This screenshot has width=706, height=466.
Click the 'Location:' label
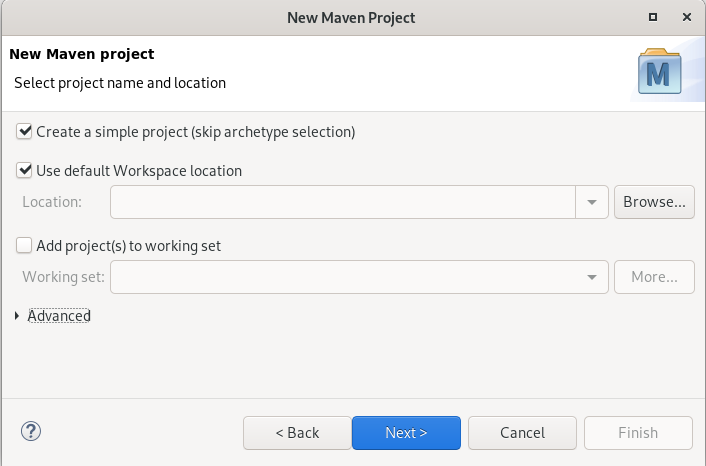[52, 202]
